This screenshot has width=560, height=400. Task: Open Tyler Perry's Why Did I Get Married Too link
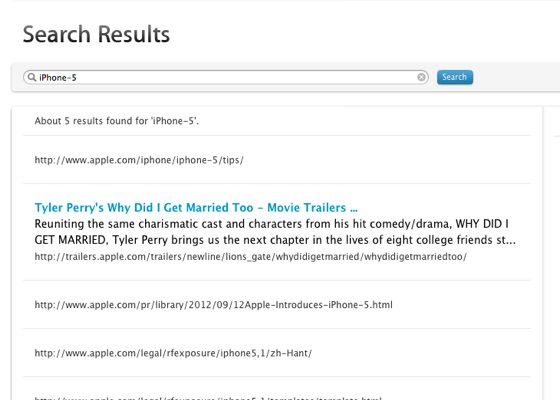click(x=196, y=208)
